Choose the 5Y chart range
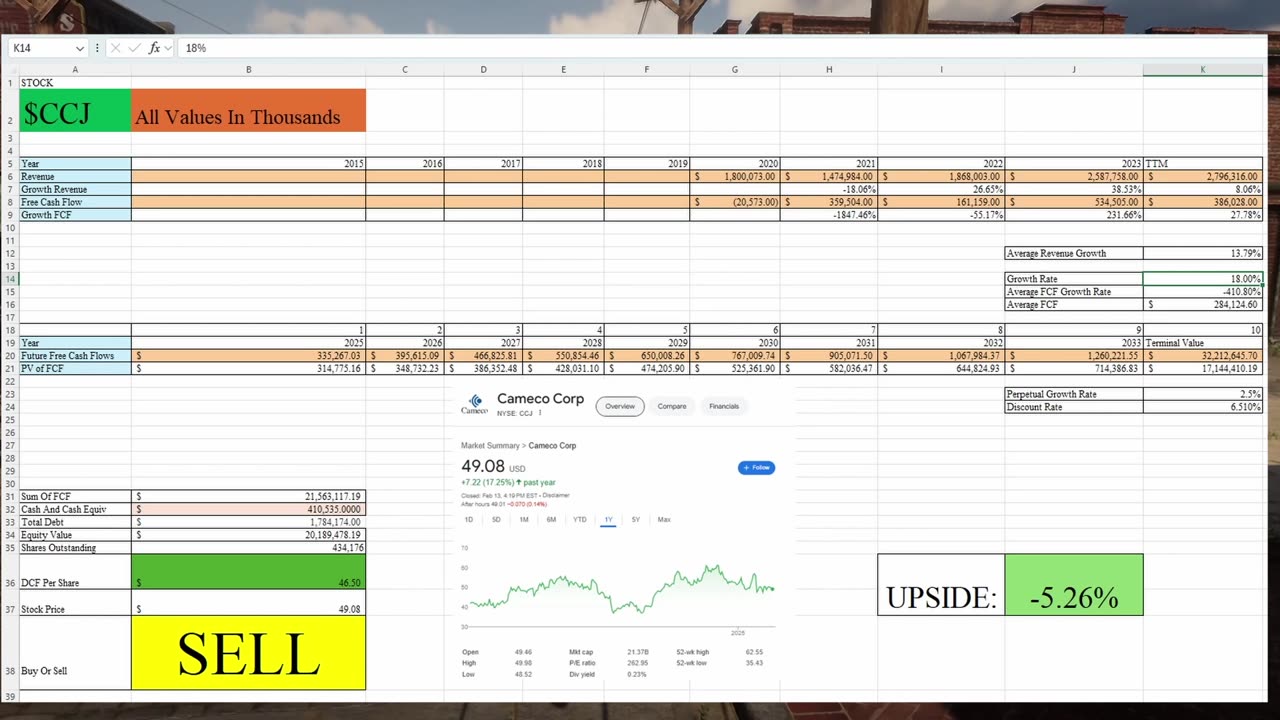Viewport: 1280px width, 720px height. 636,520
